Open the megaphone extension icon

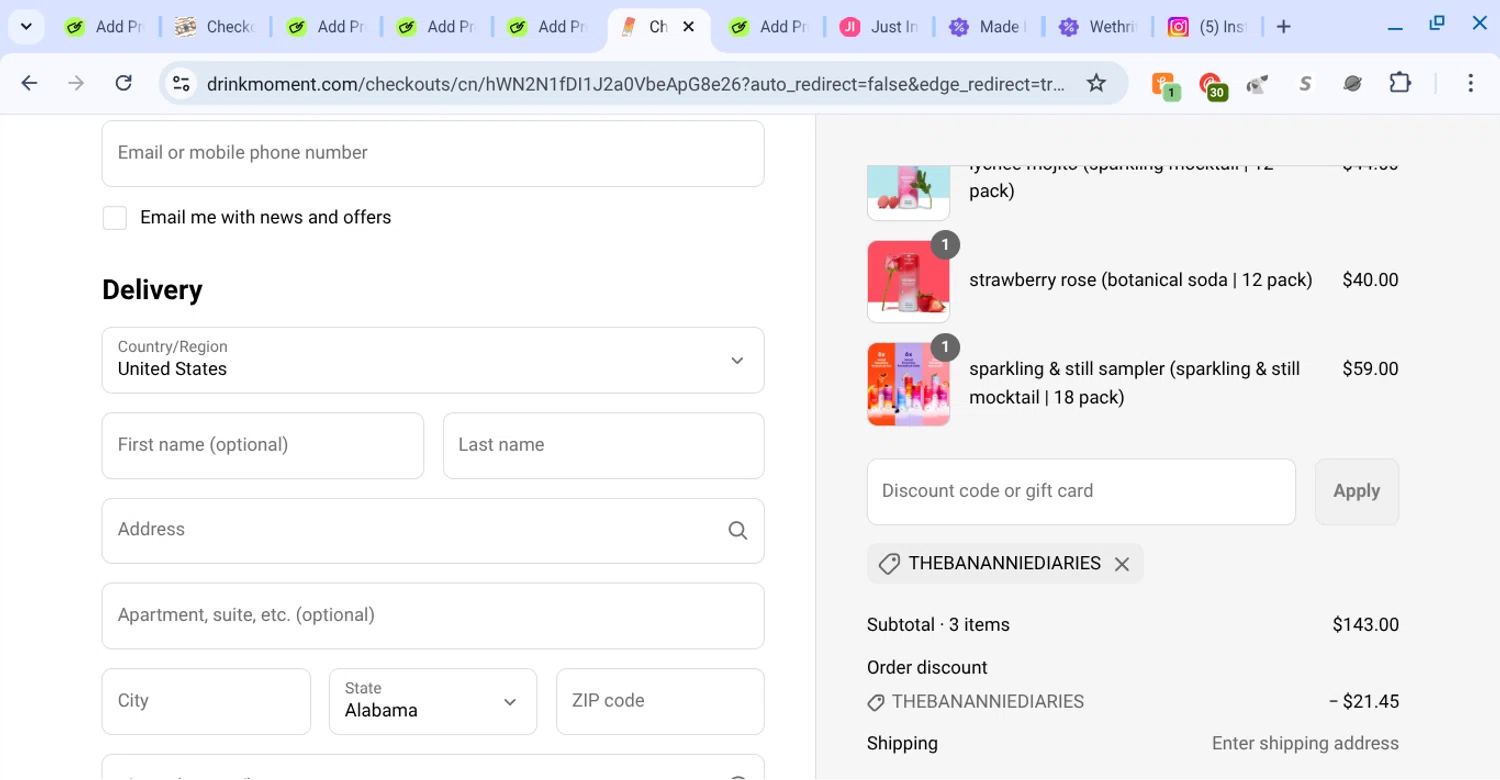pos(1257,85)
